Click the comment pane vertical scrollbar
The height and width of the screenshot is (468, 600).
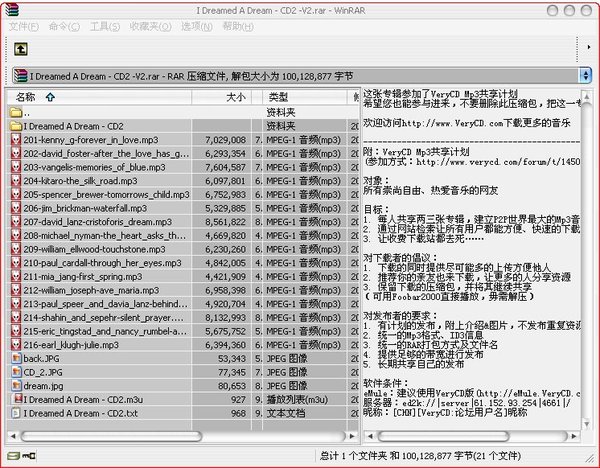click(x=586, y=259)
